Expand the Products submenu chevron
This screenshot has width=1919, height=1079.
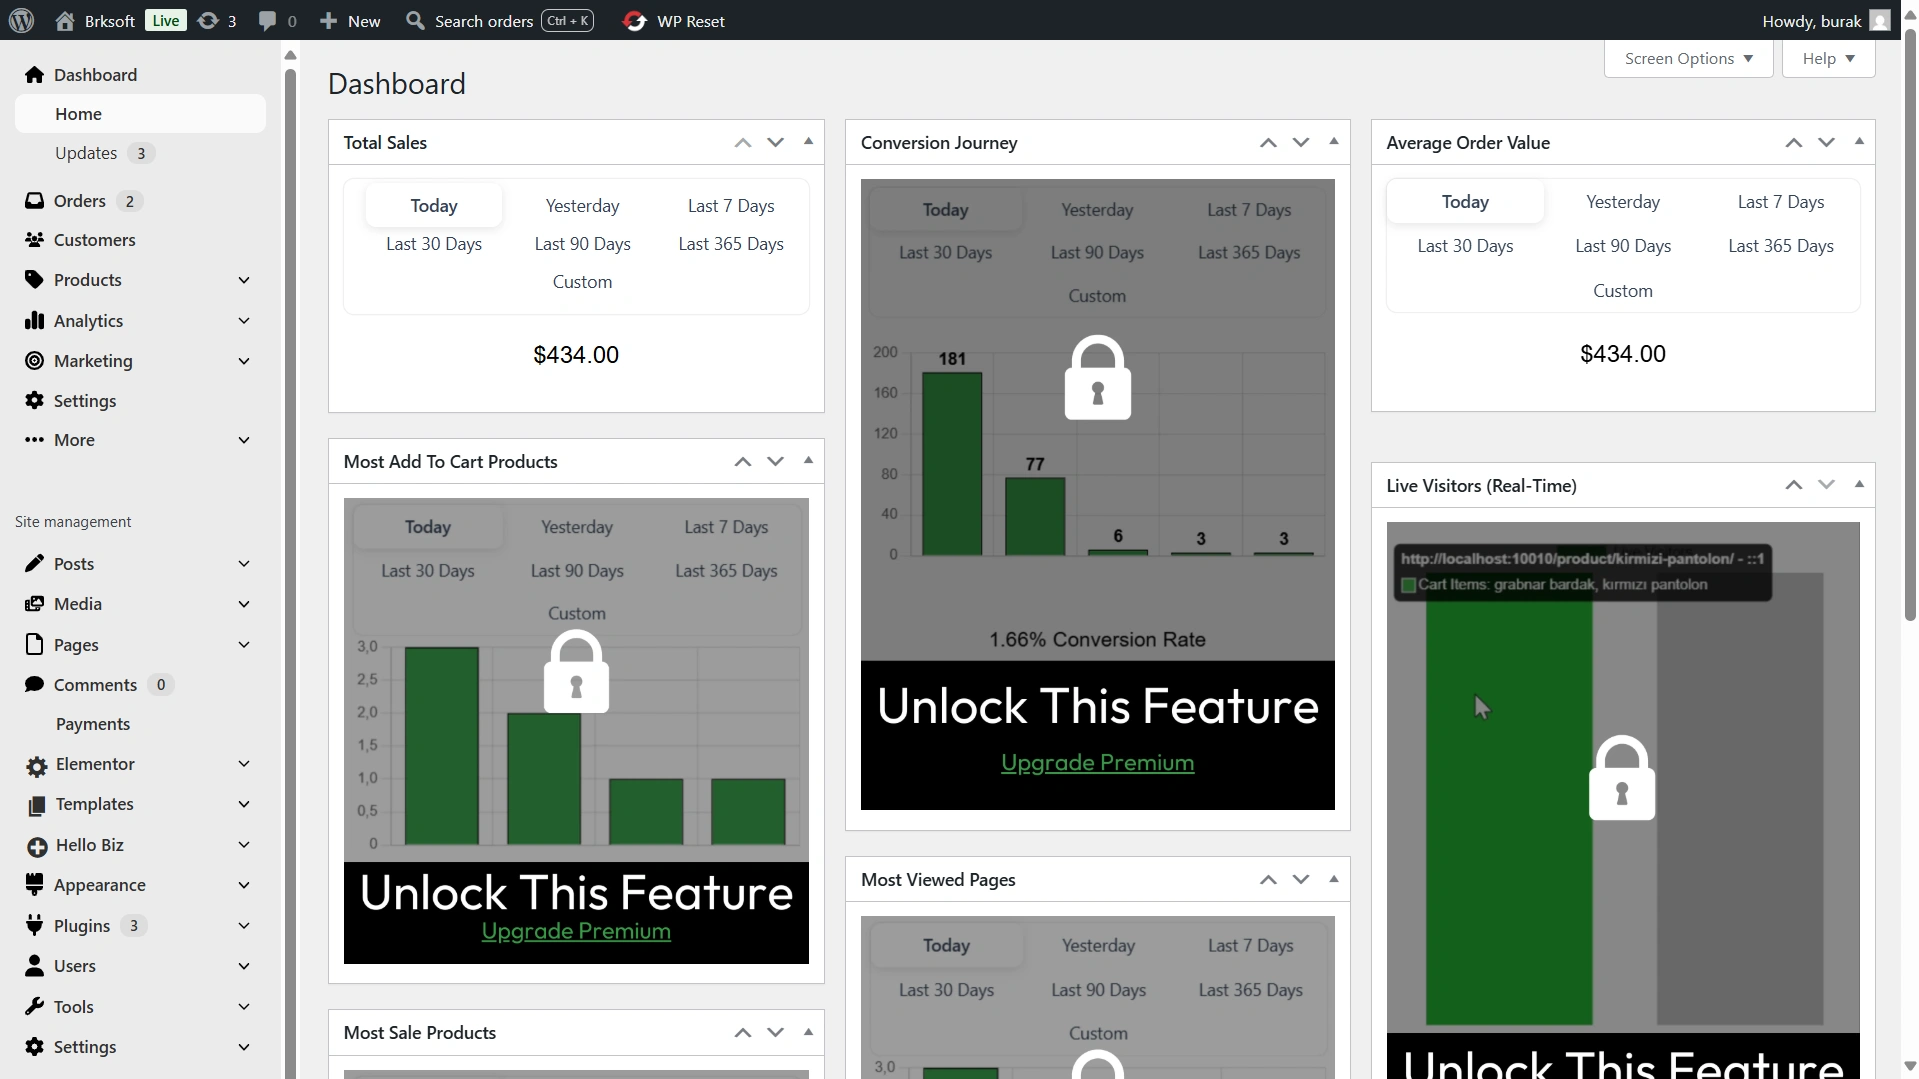[x=244, y=280]
